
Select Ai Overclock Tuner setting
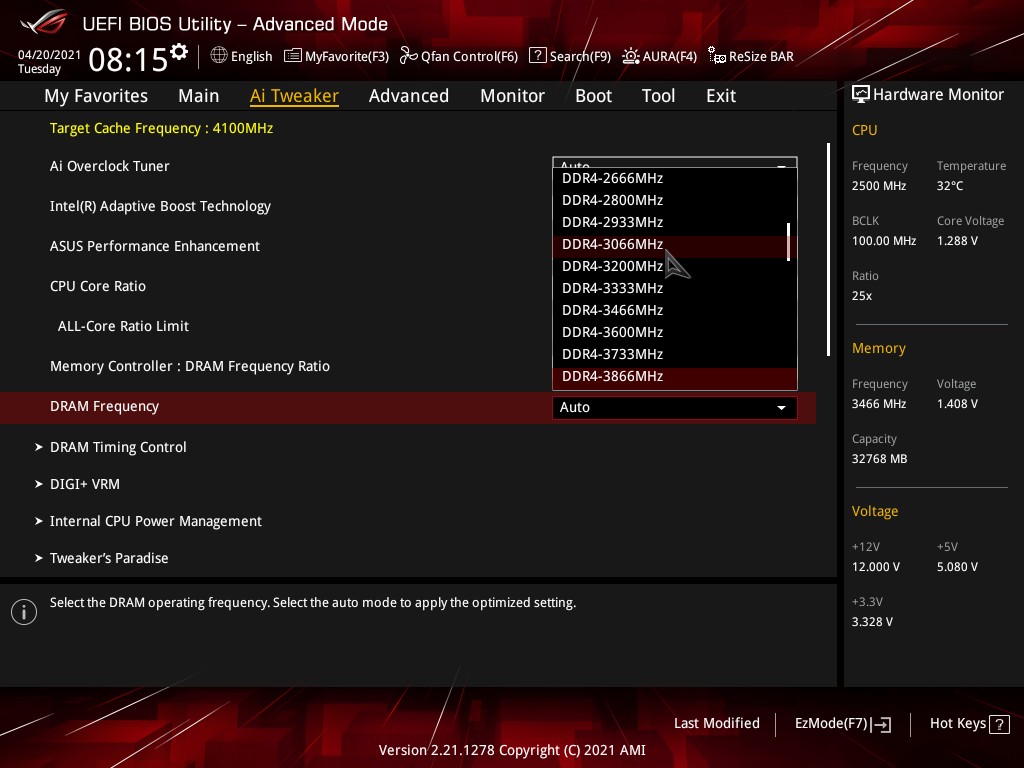point(109,167)
